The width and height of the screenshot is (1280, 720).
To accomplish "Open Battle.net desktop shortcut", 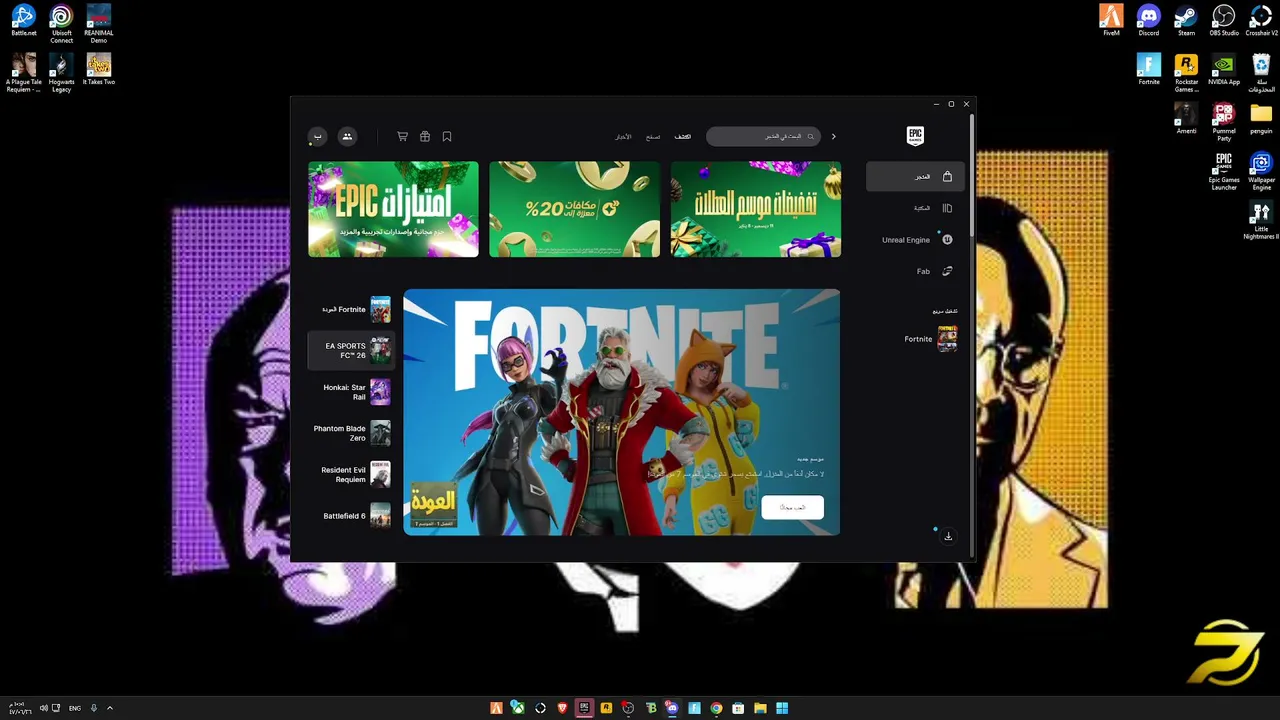I will pyautogui.click(x=24, y=21).
